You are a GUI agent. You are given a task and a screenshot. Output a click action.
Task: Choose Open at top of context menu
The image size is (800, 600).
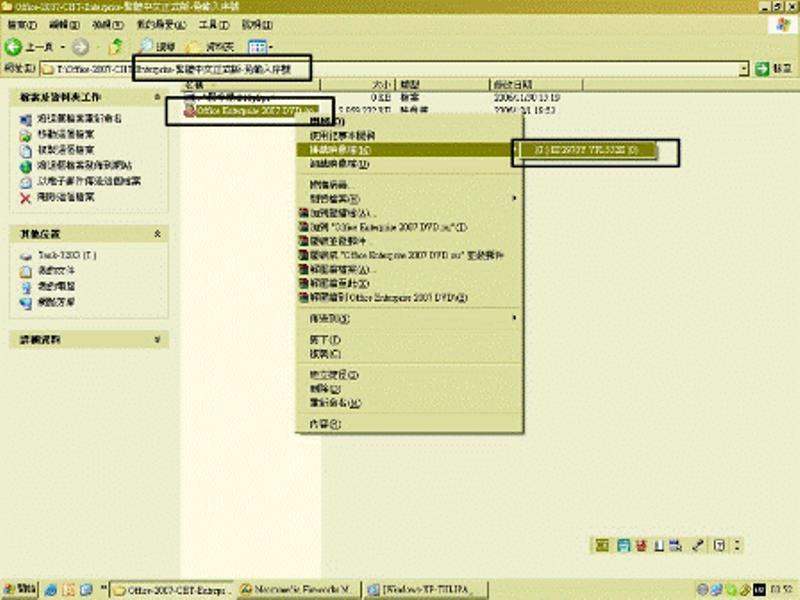click(x=410, y=121)
